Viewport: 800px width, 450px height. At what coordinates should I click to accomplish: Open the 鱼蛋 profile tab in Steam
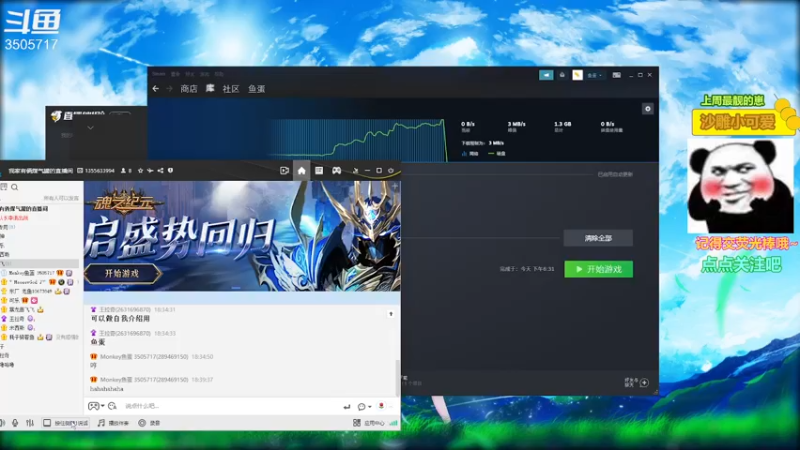pyautogui.click(x=257, y=89)
